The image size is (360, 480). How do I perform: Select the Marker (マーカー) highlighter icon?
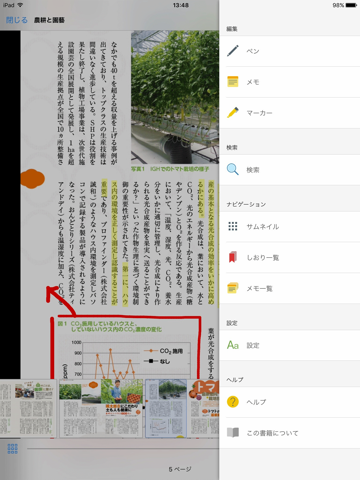click(x=233, y=113)
